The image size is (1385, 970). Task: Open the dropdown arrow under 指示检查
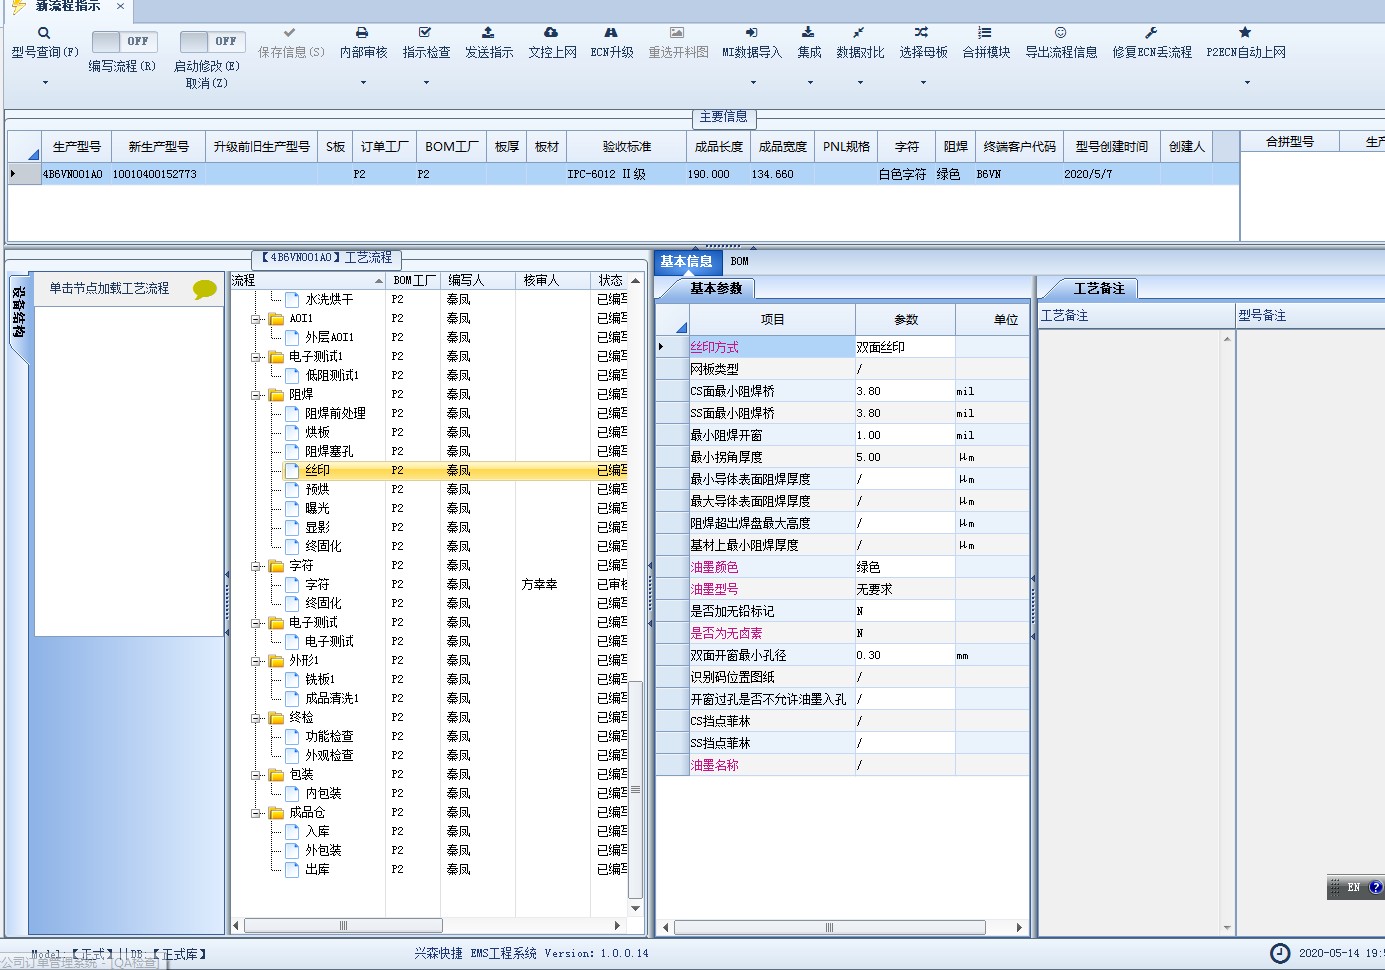coord(426,82)
